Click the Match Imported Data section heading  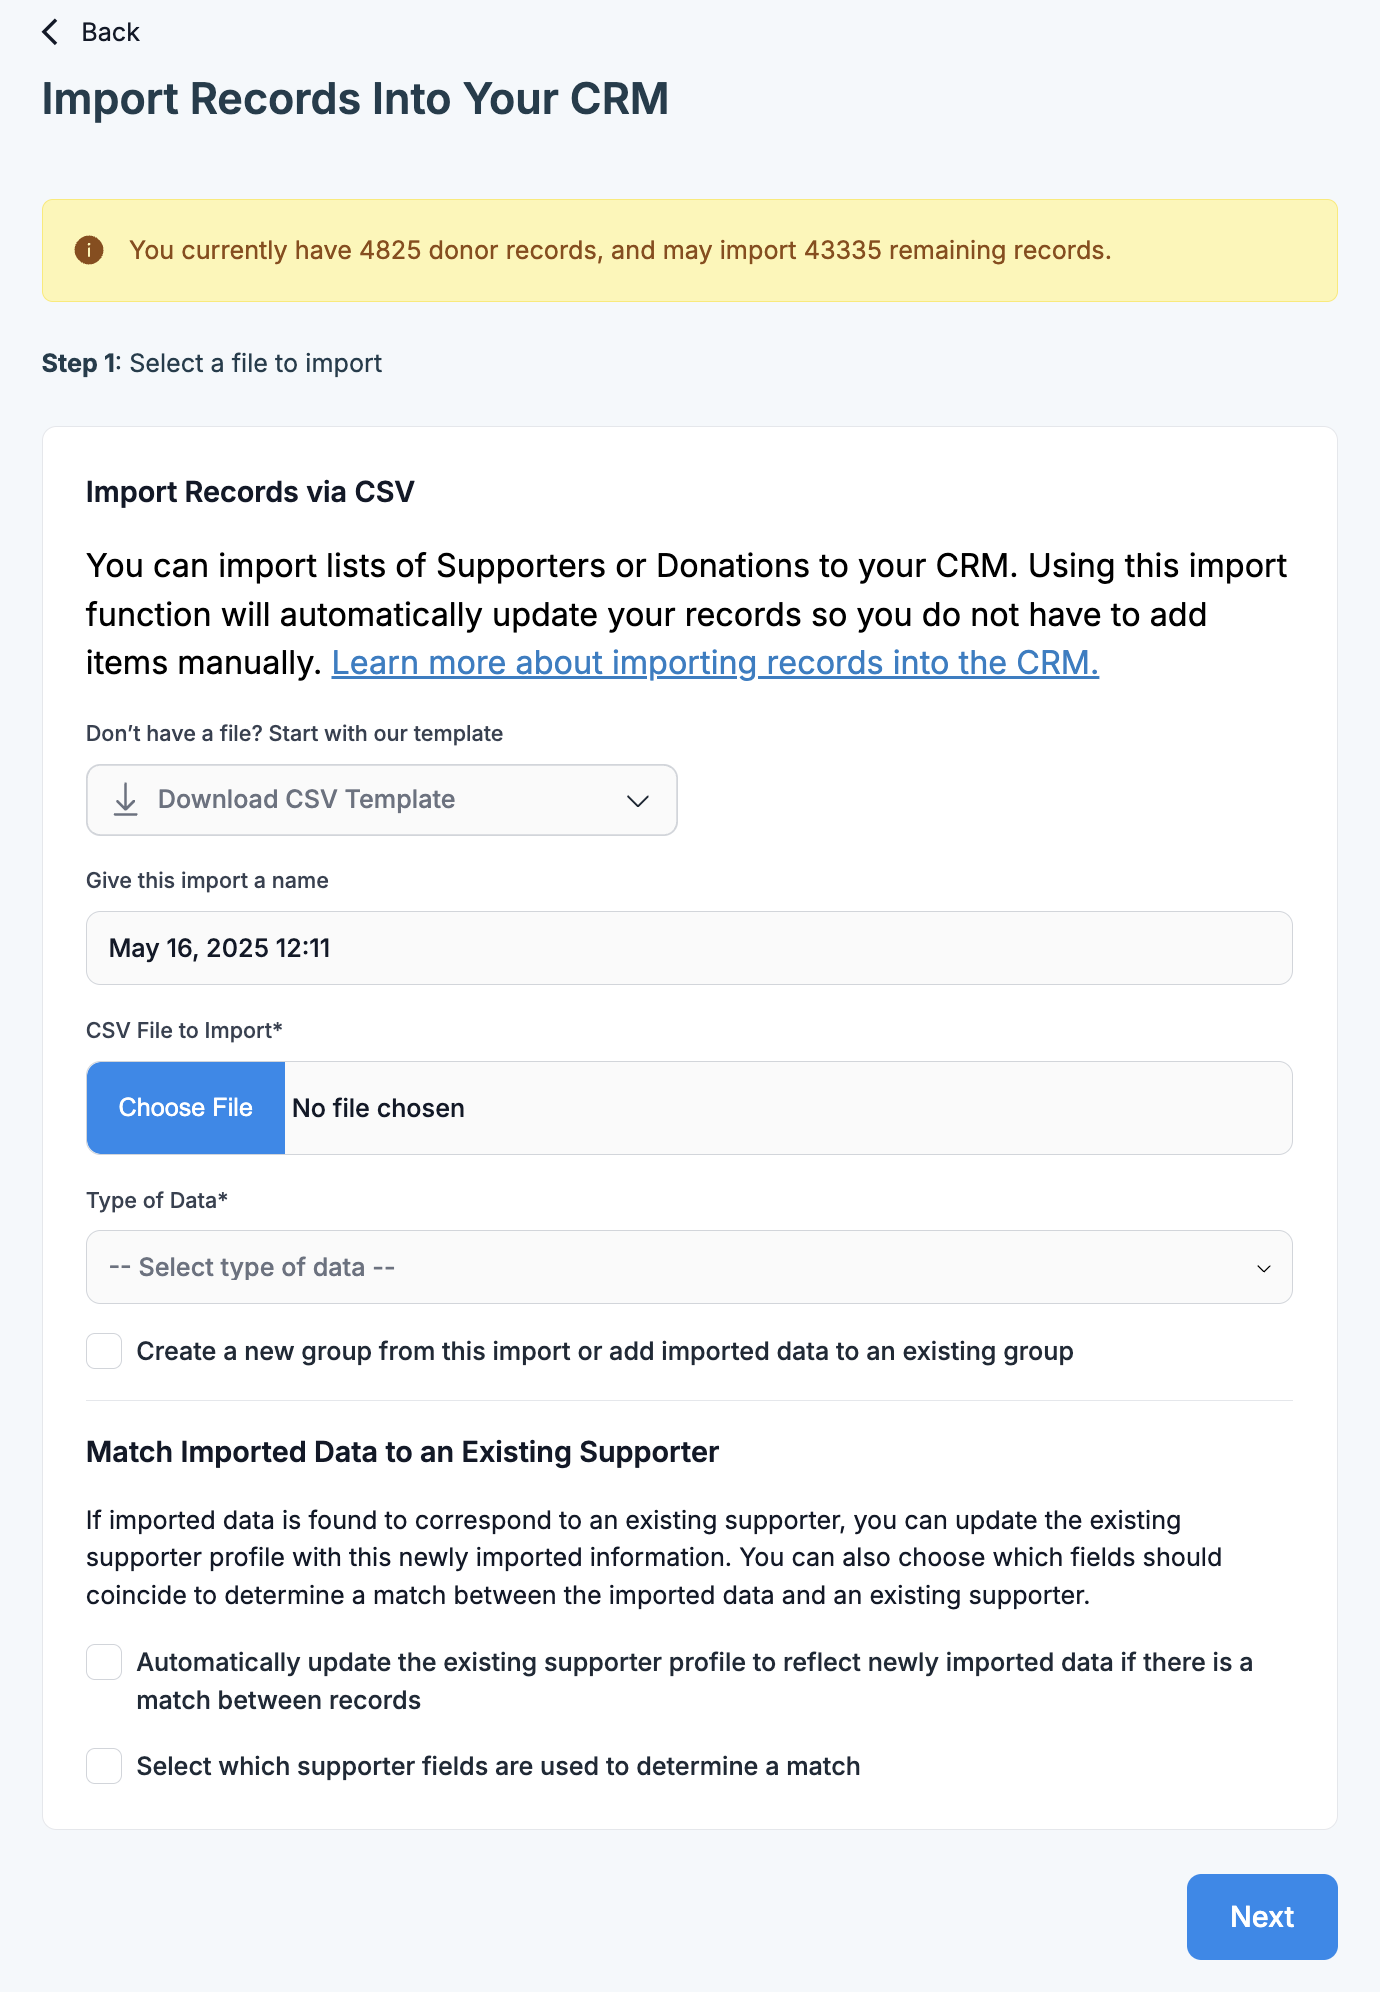[x=402, y=1452]
